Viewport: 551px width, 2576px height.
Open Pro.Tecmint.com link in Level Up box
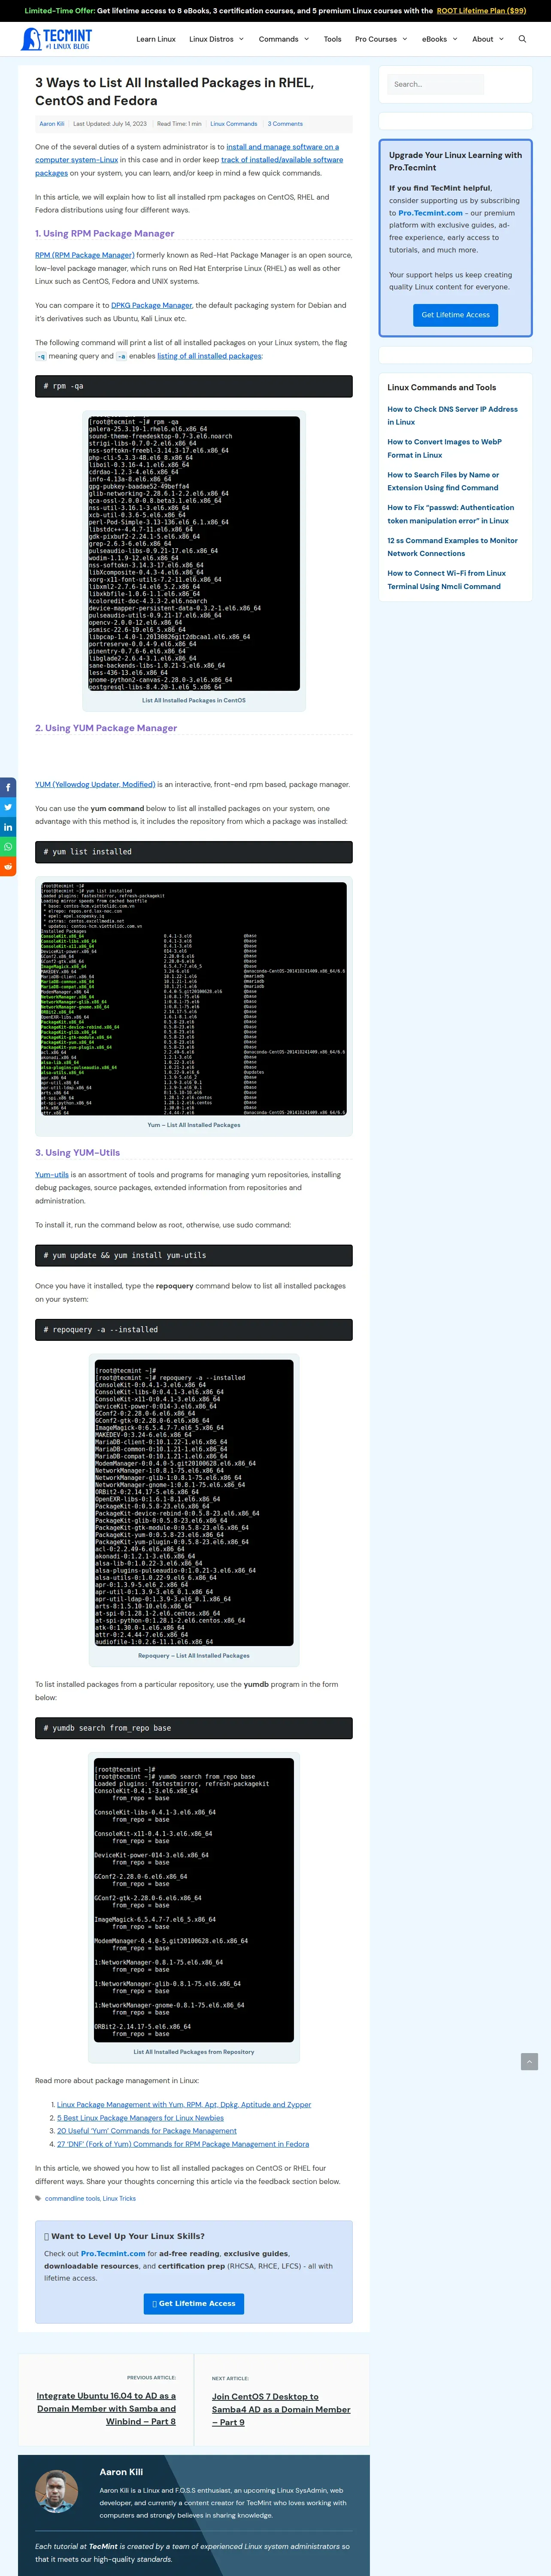[112, 2254]
